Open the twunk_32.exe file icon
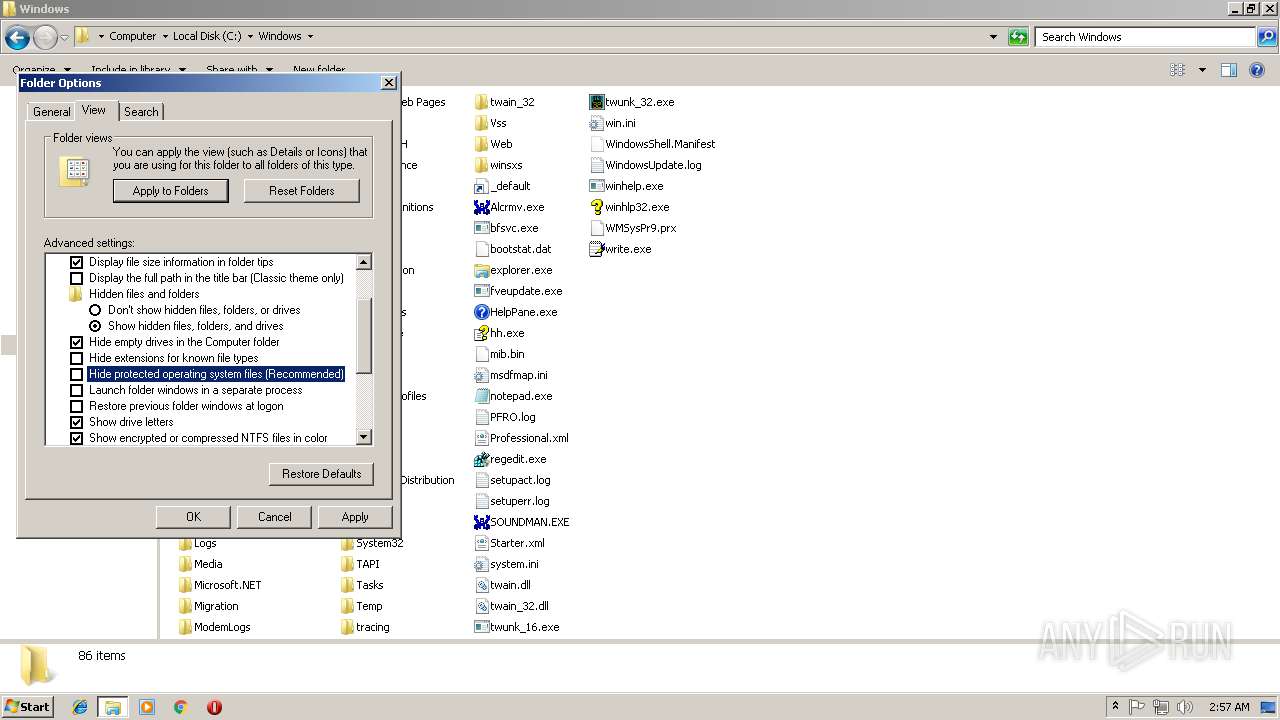This screenshot has height=720, width=1280. (597, 102)
